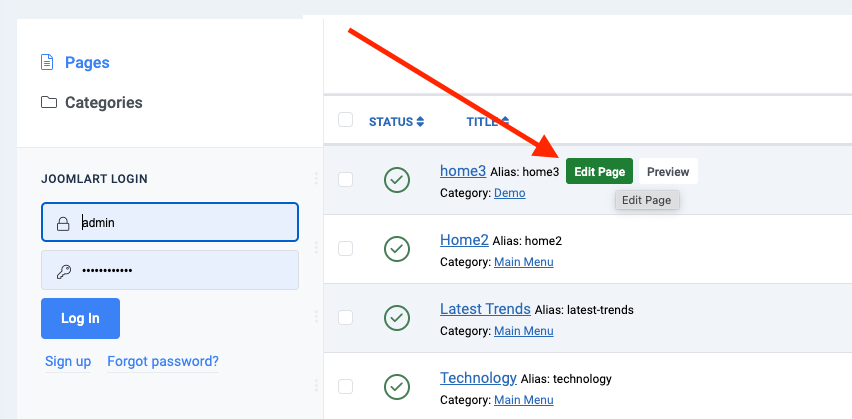Click the lock icon in username field
The height and width of the screenshot is (419, 852).
[x=62, y=223]
